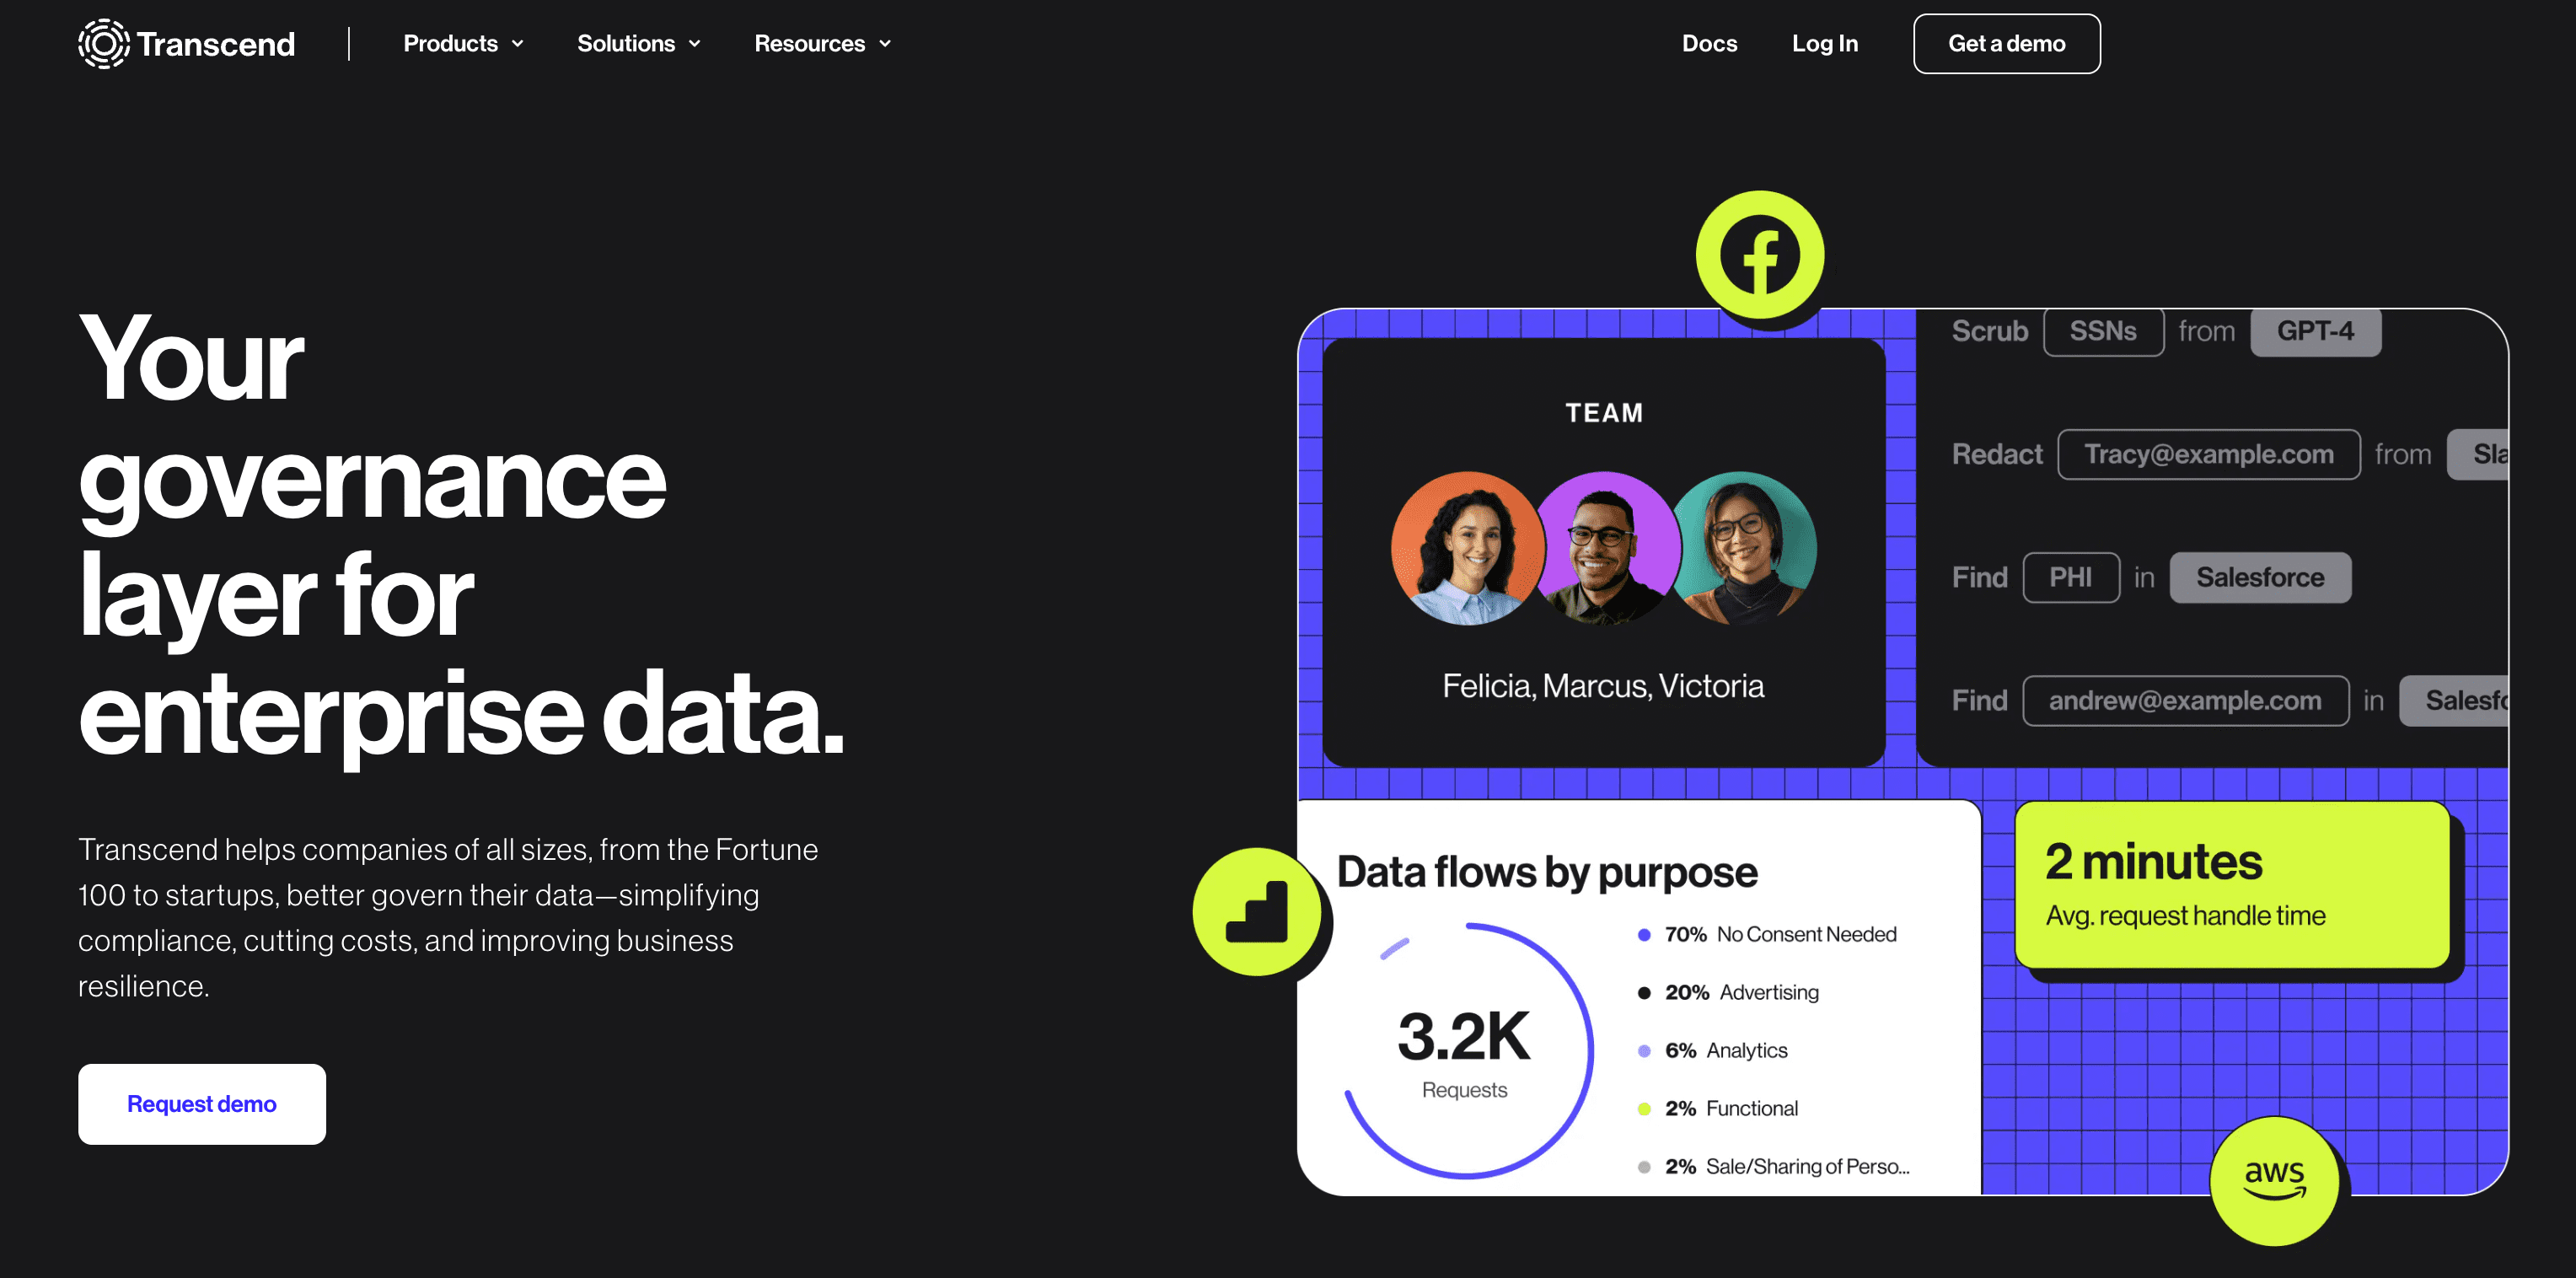Click the Tracy@example.com email field

(2208, 454)
